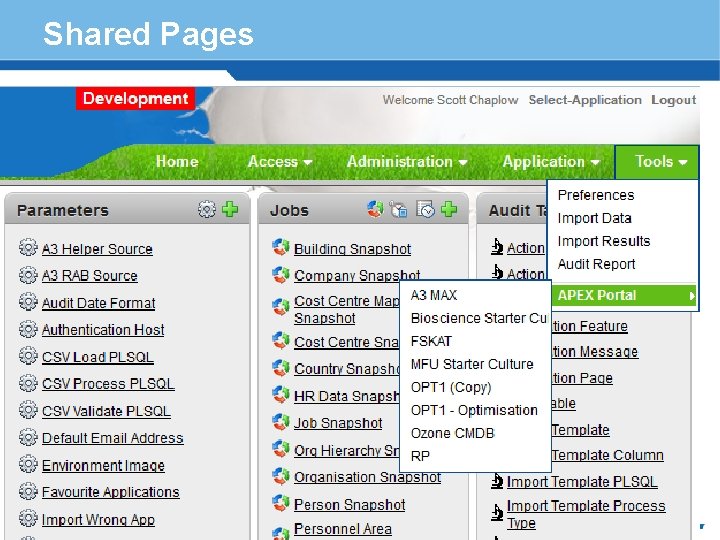
Task: Click the green plus icon in the Parameters header
Action: tap(230, 209)
